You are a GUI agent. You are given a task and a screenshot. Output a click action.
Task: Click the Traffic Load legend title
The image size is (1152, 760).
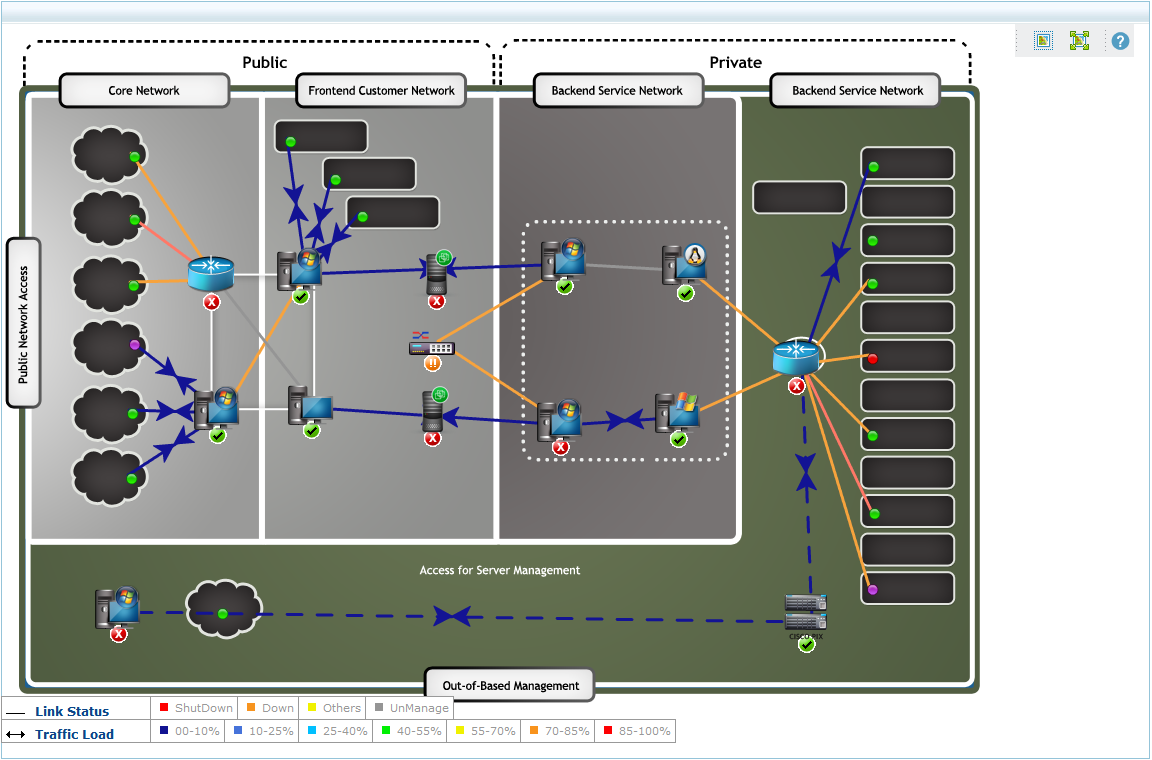tap(74, 734)
